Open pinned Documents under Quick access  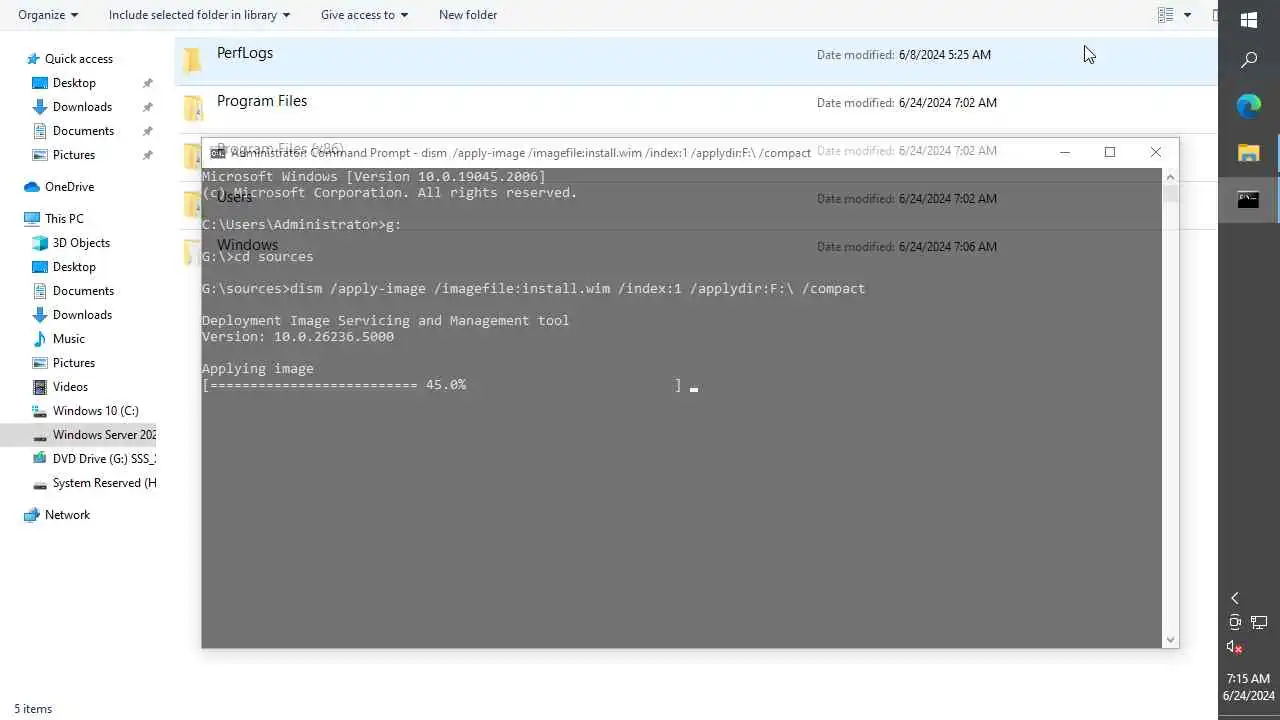83,131
